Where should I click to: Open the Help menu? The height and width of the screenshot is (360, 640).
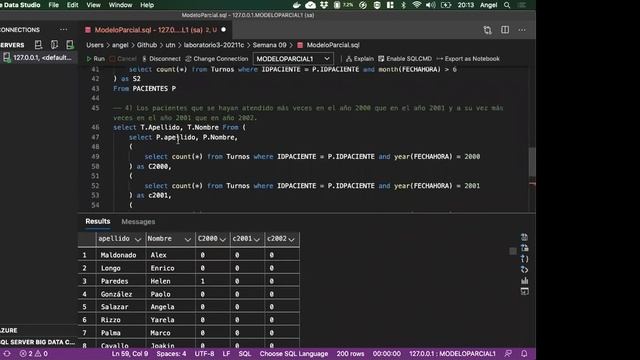[x=147, y=5]
